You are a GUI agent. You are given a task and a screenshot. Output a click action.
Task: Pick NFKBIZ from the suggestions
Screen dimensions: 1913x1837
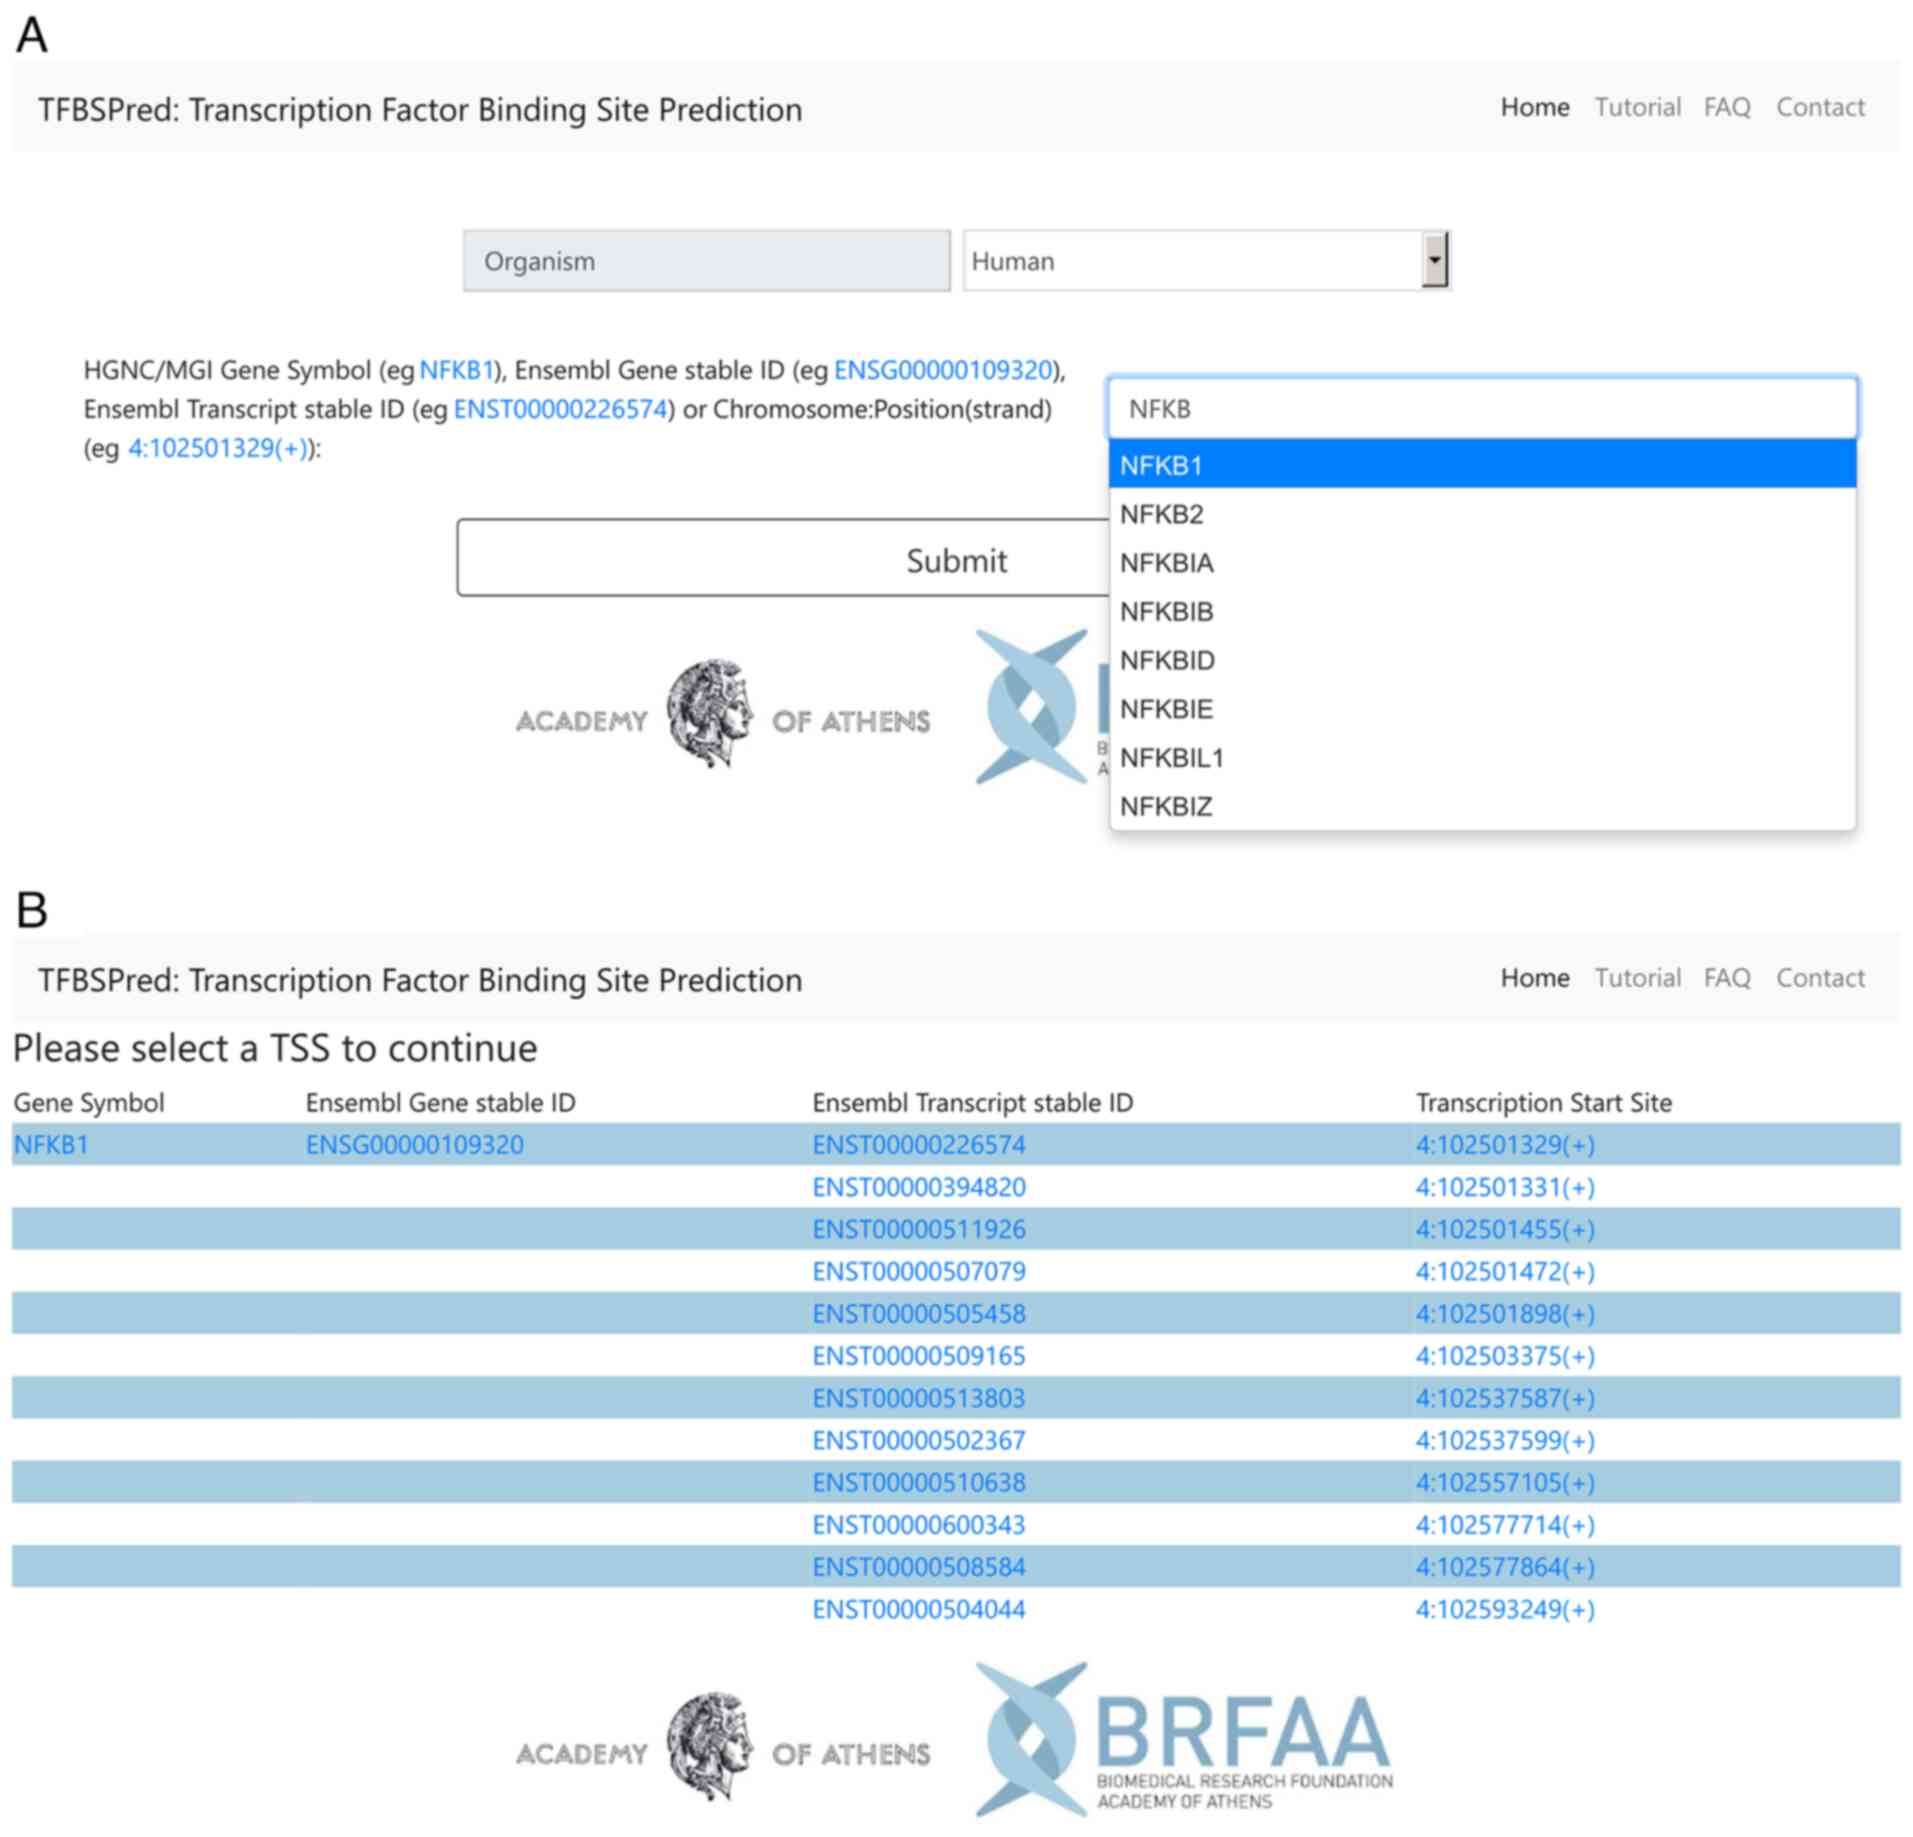[x=1165, y=806]
